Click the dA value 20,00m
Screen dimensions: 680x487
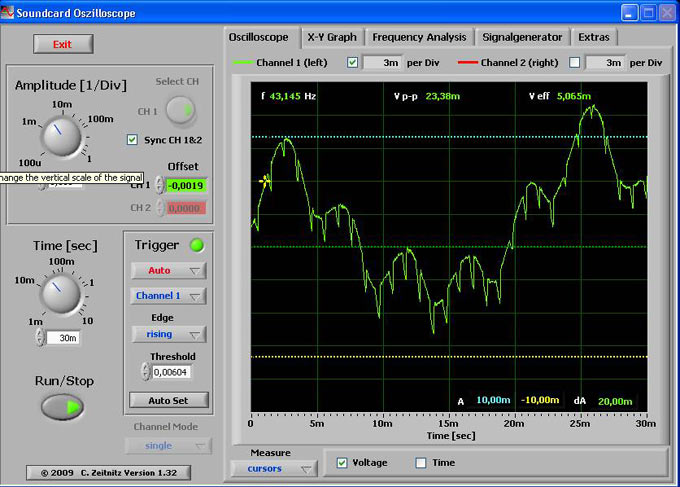point(615,401)
